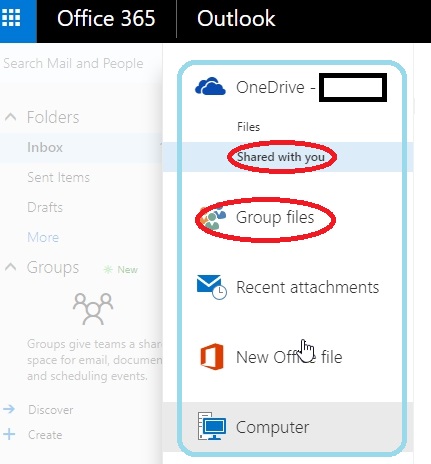Click the green New badge next to Groups
Screen dimensions: 431x464
121,269
